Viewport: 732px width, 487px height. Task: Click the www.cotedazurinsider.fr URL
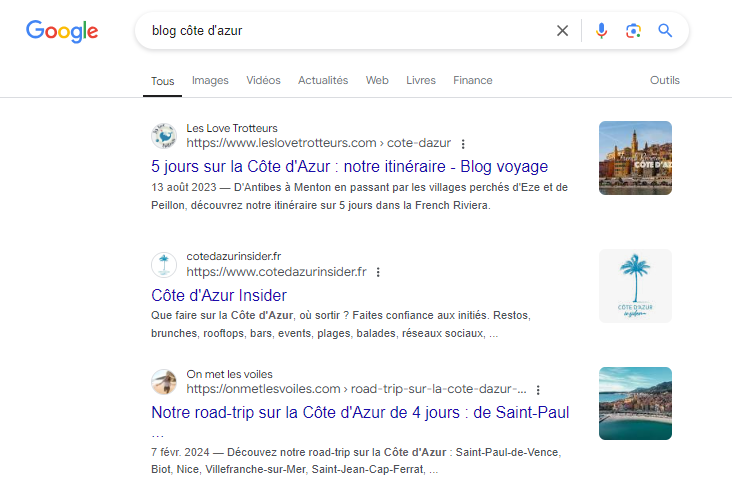(276, 272)
